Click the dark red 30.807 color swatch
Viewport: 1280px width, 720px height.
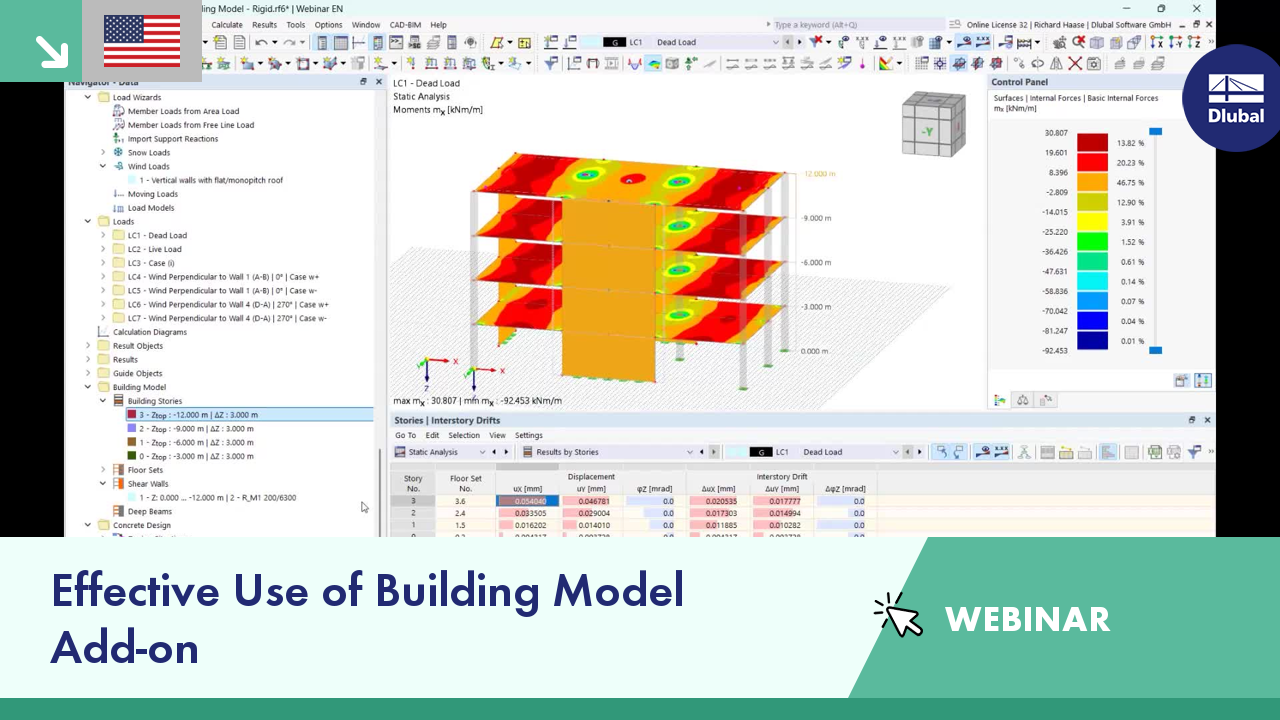1092,142
